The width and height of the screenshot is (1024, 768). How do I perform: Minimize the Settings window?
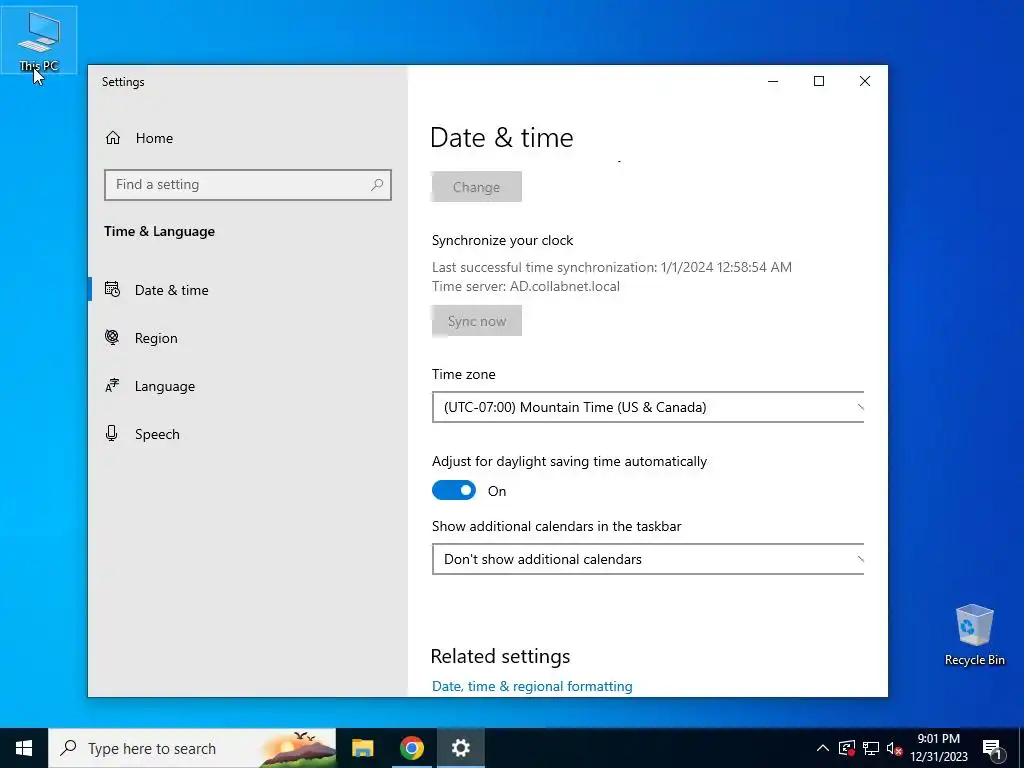coord(773,81)
